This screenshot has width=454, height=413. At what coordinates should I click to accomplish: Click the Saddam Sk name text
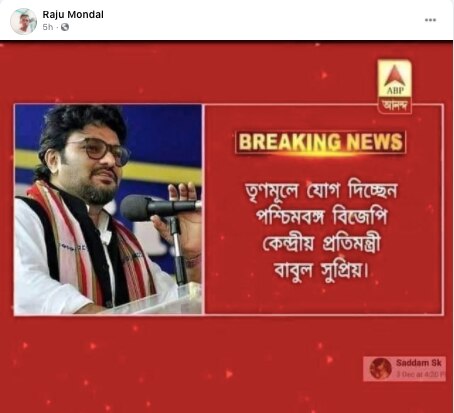tap(419, 363)
